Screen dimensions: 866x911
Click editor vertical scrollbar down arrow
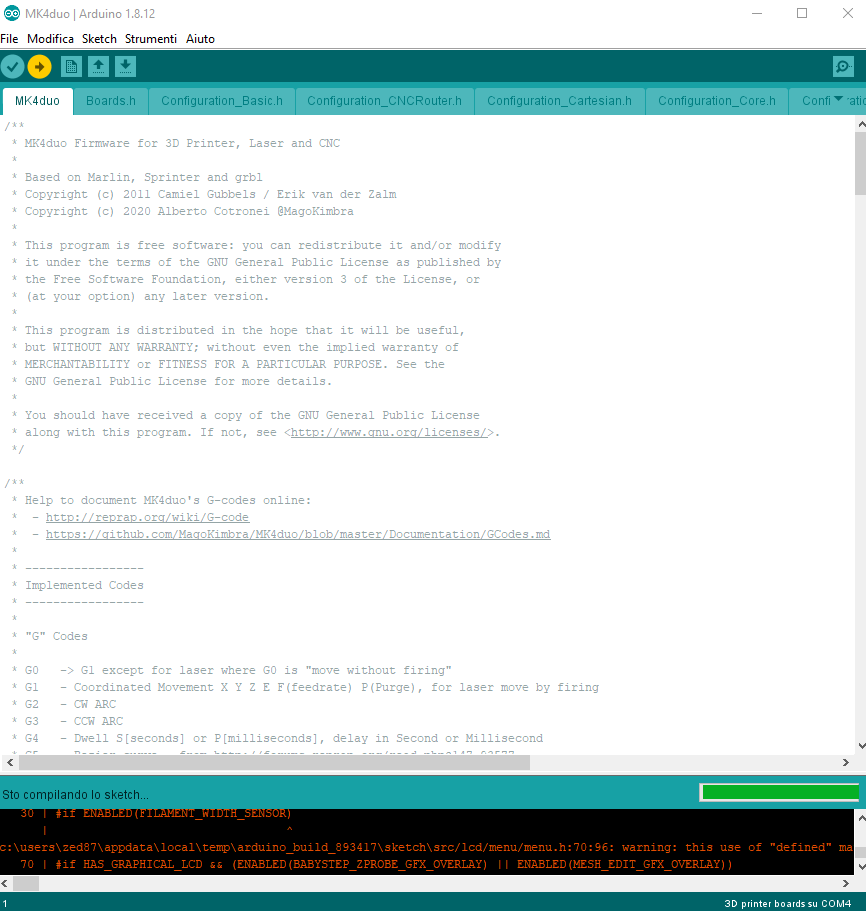(861, 746)
